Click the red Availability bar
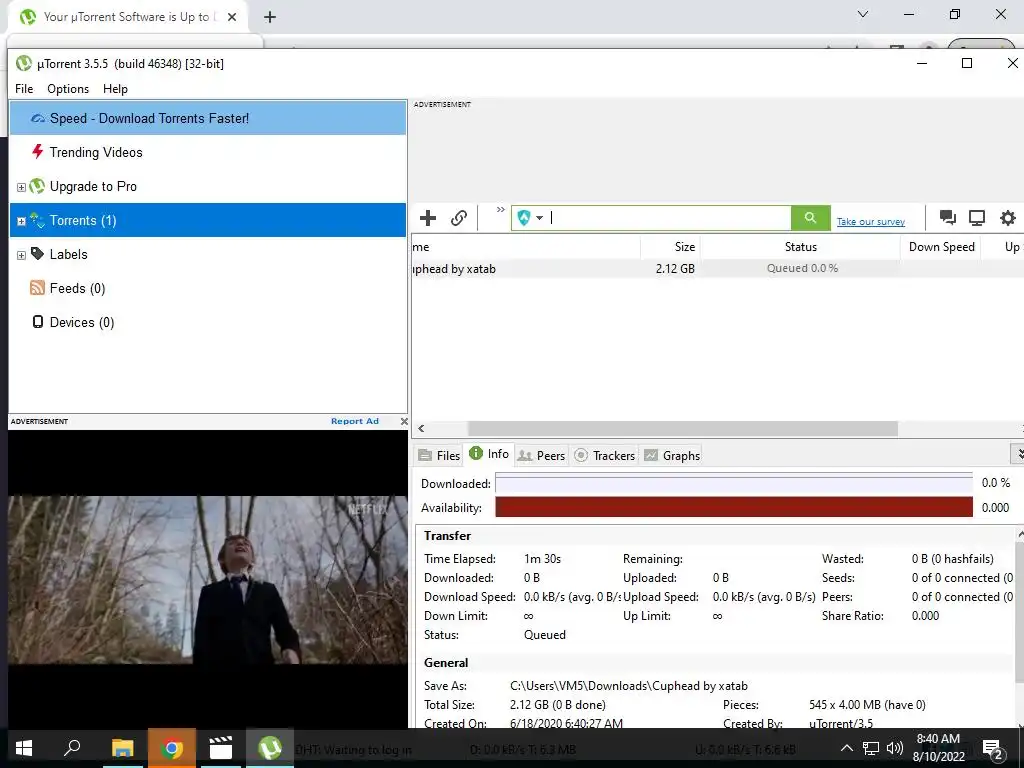Viewport: 1024px width, 768px height. point(734,507)
